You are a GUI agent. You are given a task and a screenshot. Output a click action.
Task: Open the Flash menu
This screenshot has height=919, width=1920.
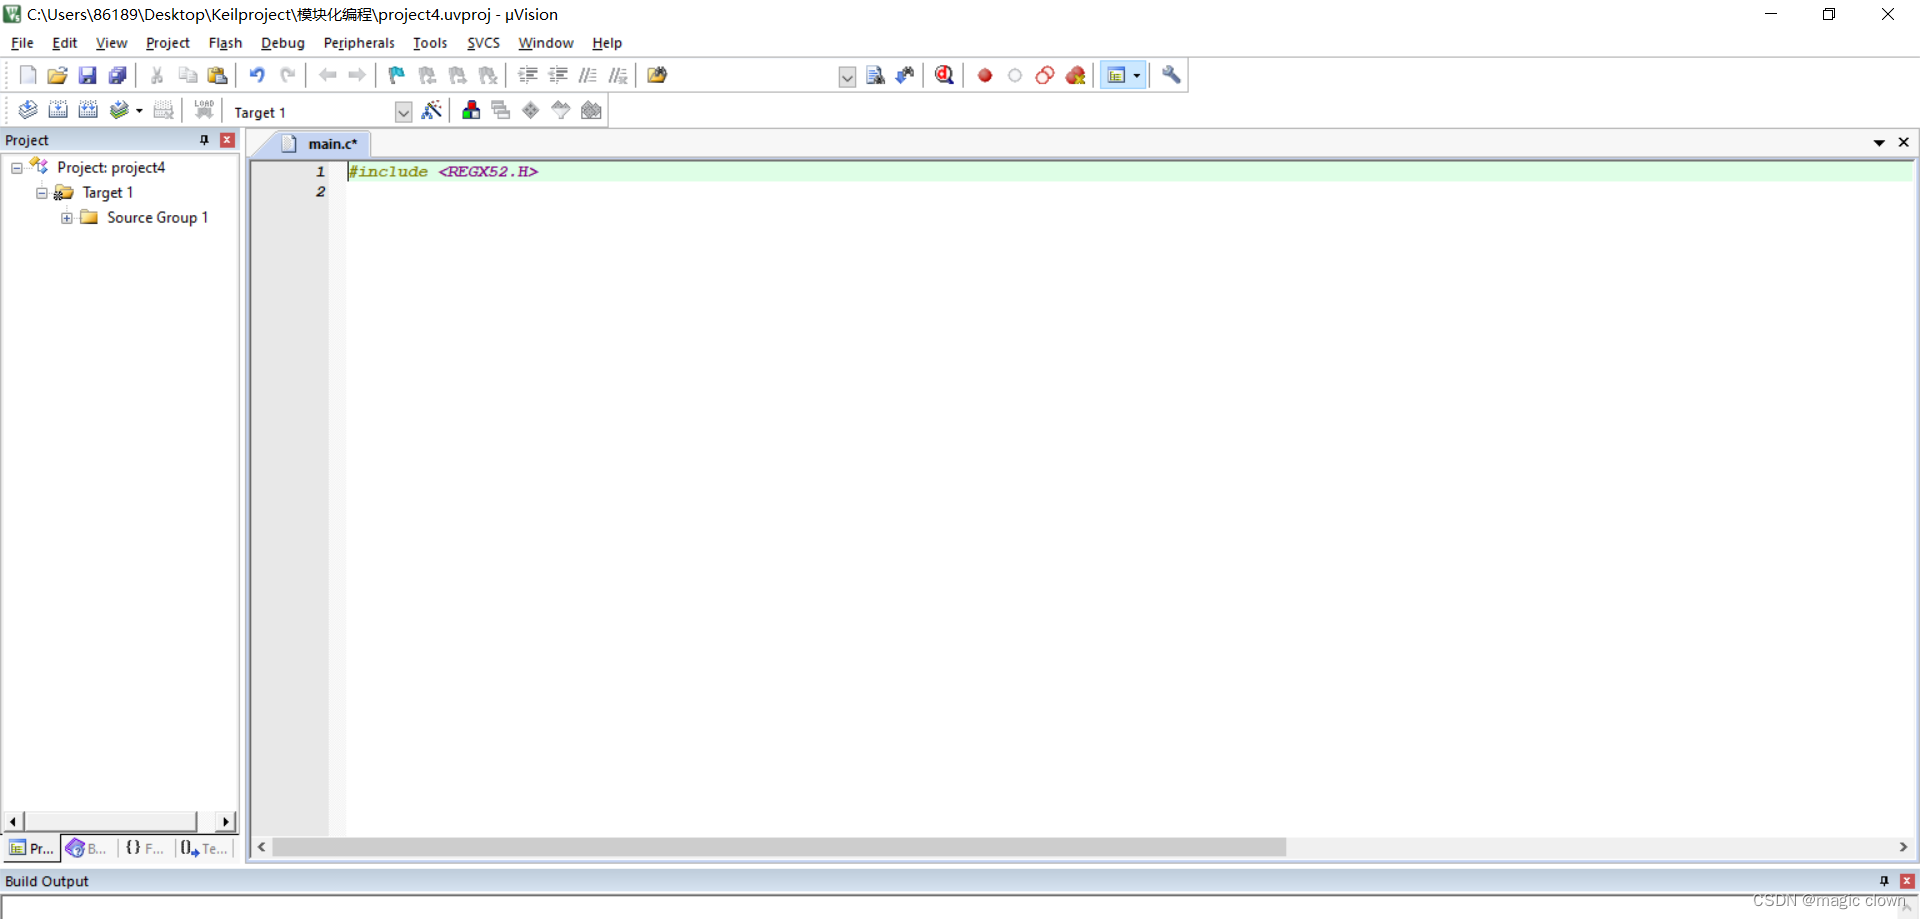point(225,43)
